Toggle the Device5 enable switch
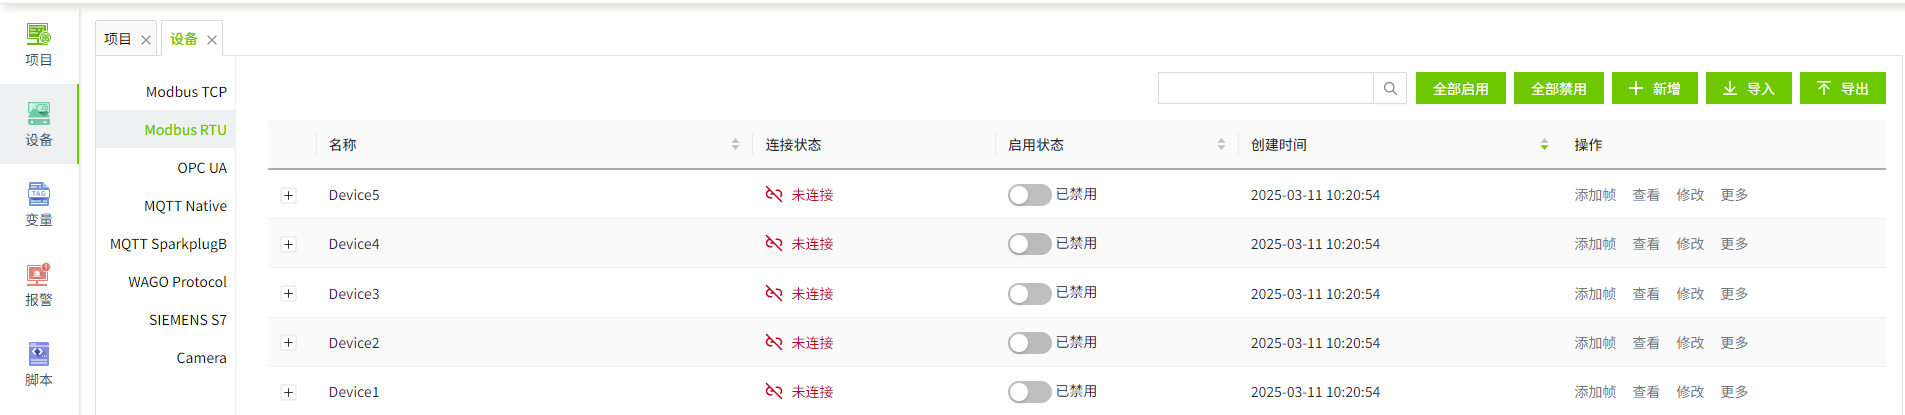Screen dimensions: 1905x415 point(1029,195)
